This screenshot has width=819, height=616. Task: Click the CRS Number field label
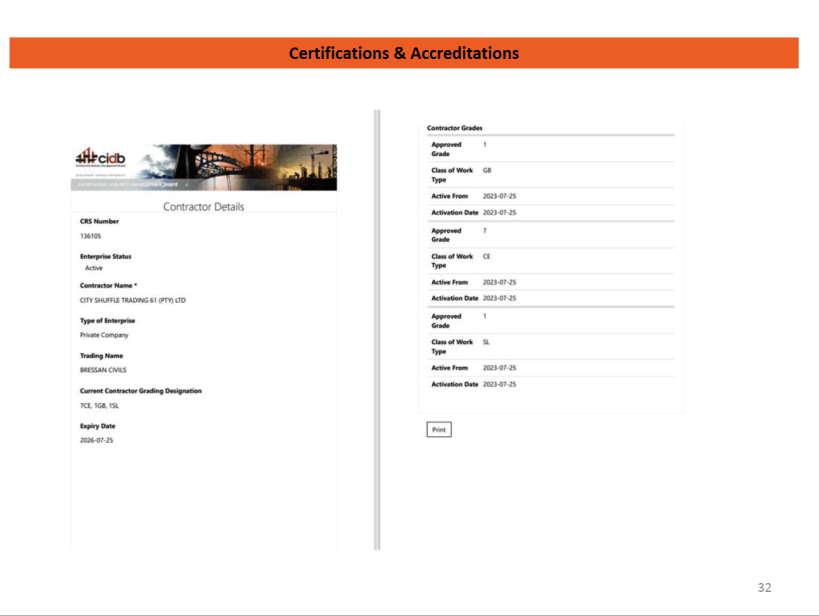pos(99,221)
